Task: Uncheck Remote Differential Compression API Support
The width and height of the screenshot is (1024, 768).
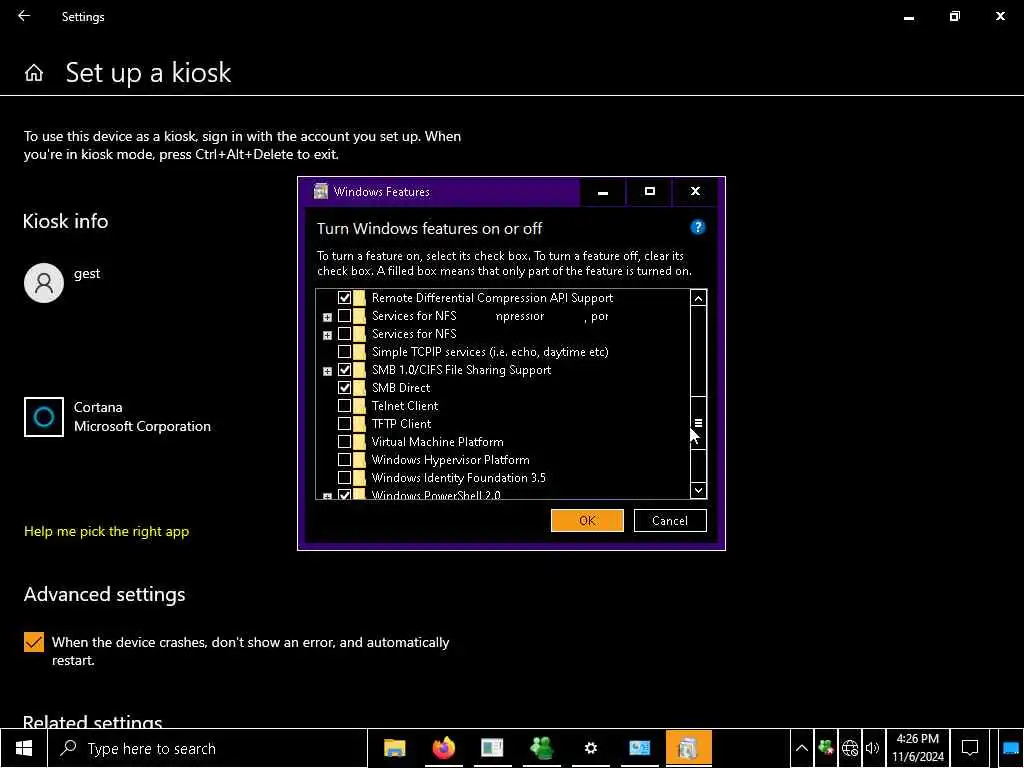Action: click(344, 298)
